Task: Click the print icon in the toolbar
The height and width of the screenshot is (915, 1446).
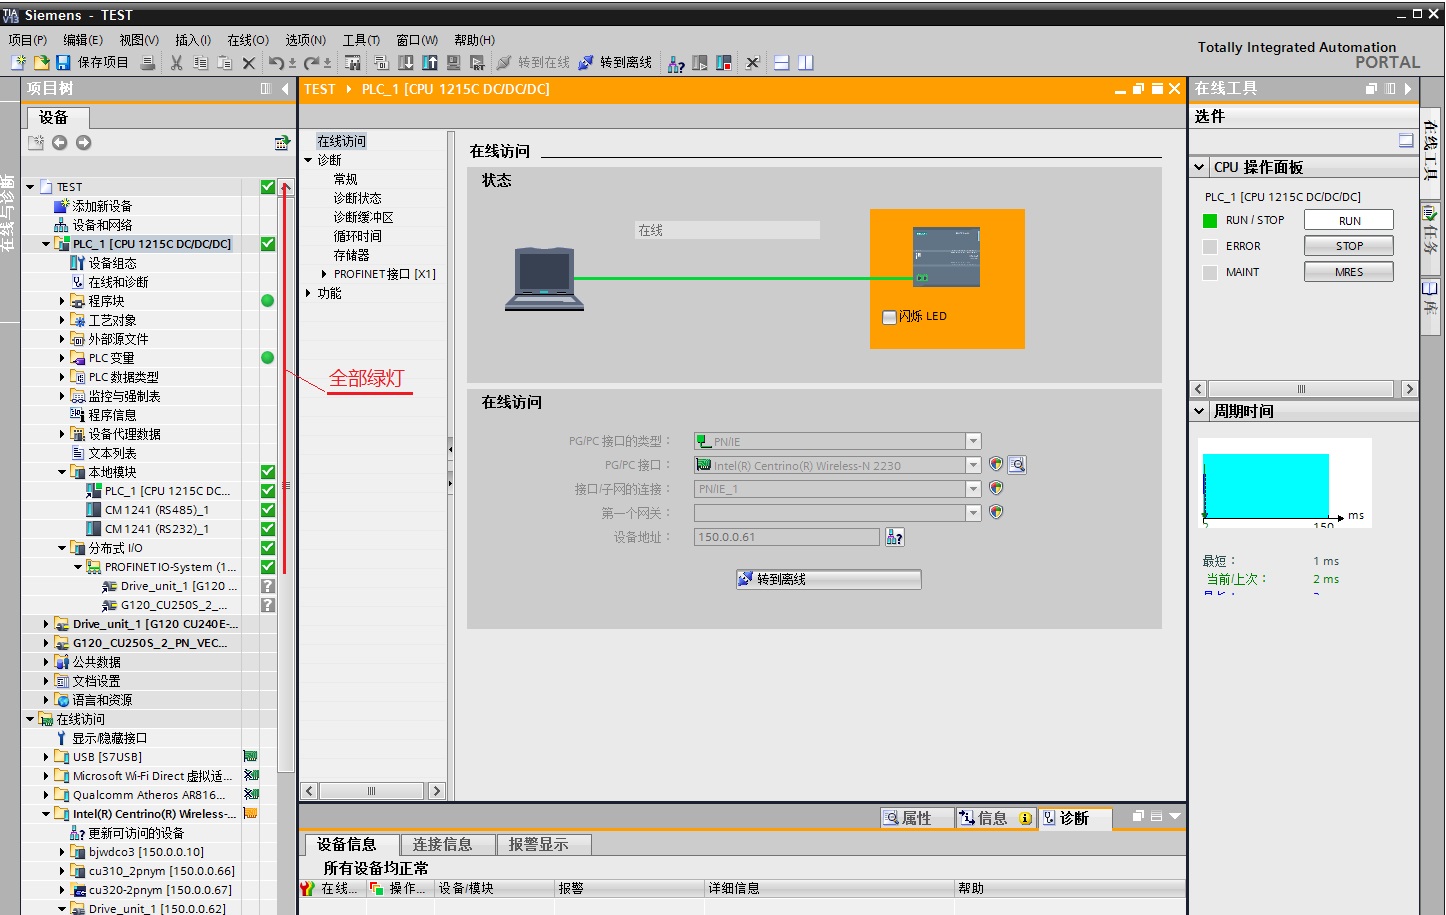Action: 148,62
